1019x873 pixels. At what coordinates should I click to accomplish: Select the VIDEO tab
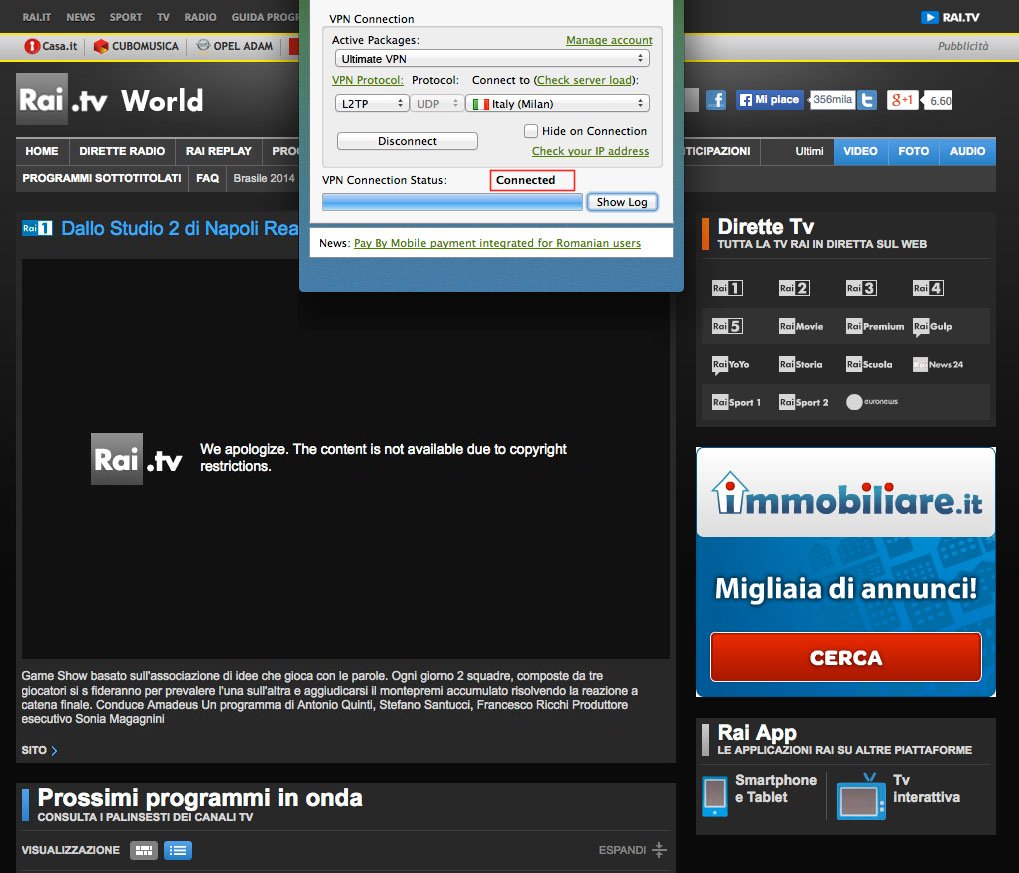[x=860, y=151]
